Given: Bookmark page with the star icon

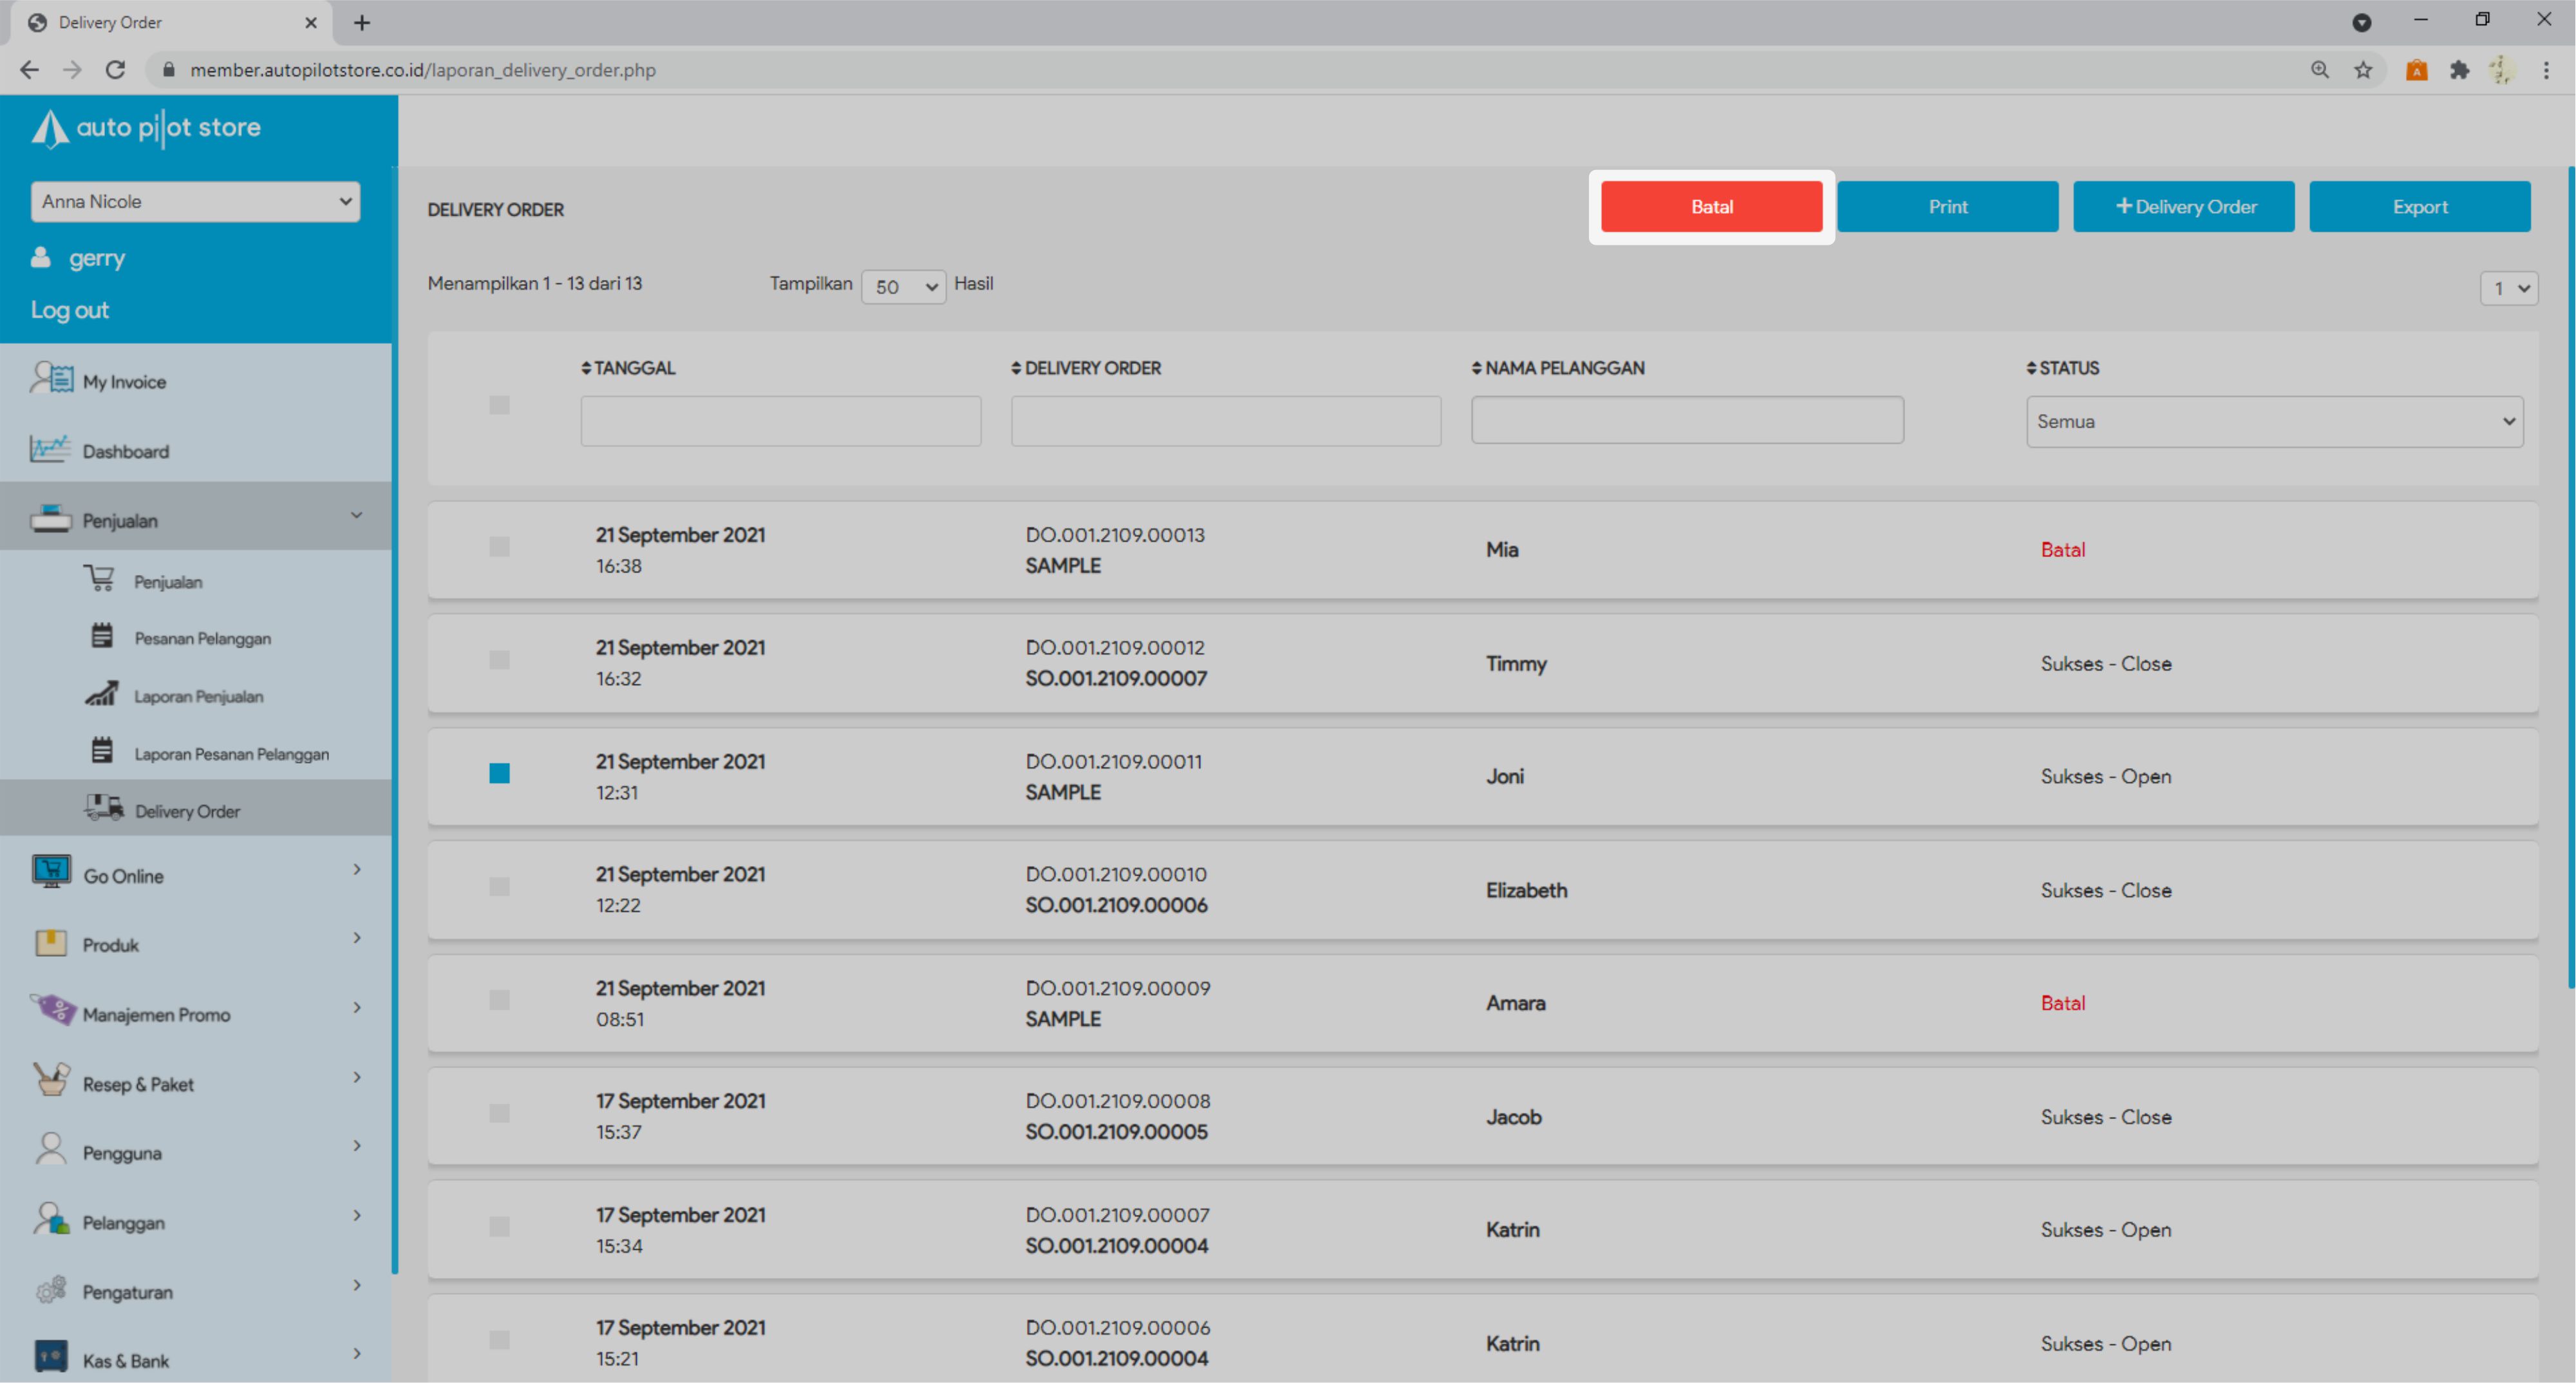Looking at the screenshot, I should [x=2363, y=70].
